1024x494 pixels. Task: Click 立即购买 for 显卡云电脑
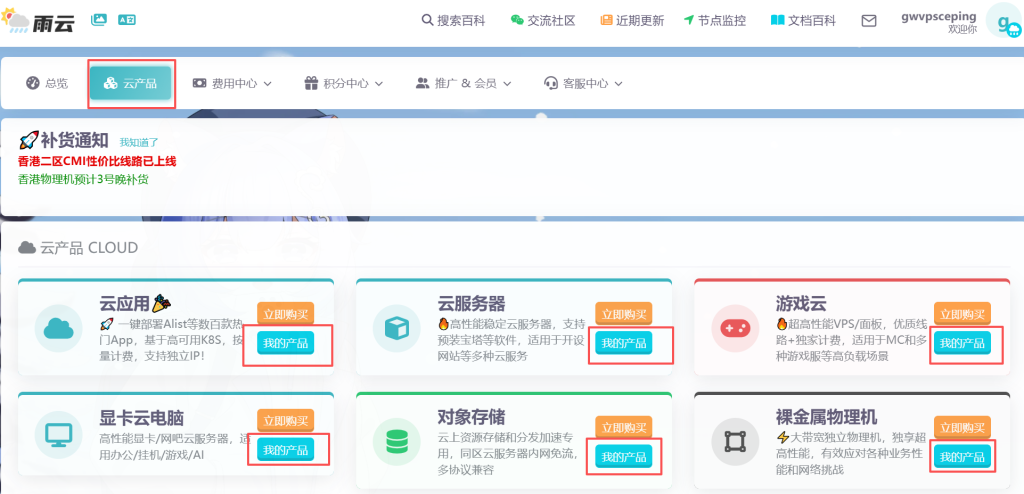point(285,420)
